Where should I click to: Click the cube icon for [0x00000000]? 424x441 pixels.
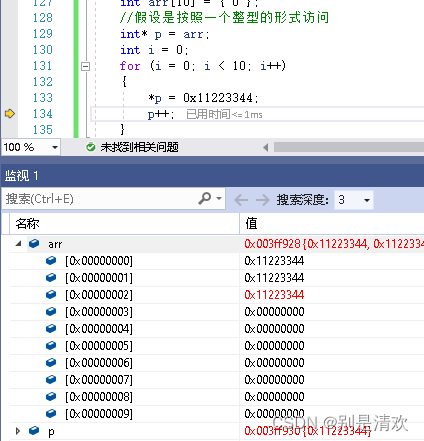click(51, 260)
